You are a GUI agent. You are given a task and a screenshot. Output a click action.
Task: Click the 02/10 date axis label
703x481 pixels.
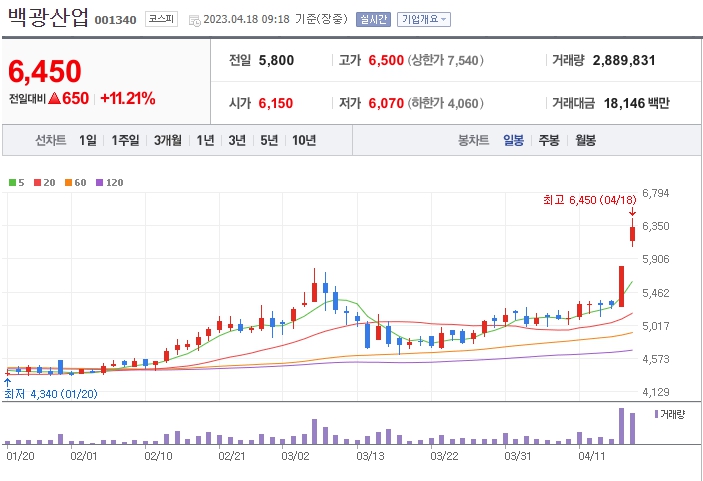click(158, 456)
